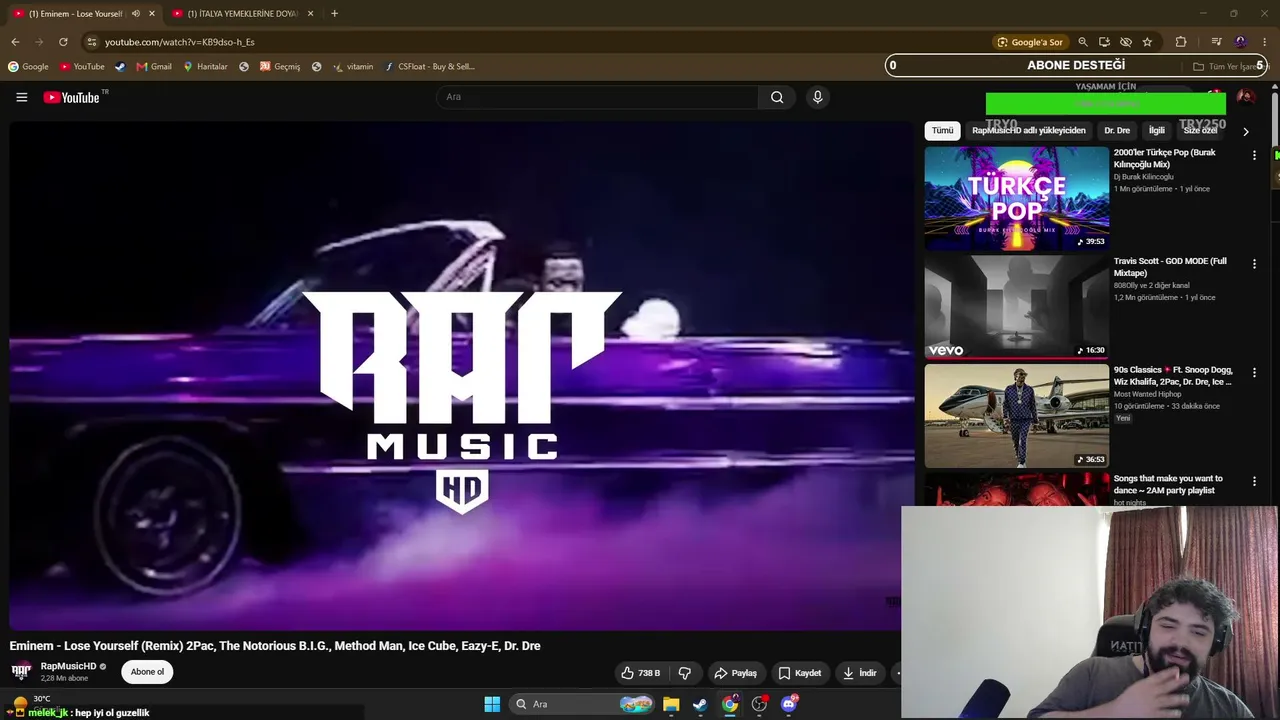Open options for Travis Scott GOD MODE video
1280x720 pixels.
click(1254, 264)
